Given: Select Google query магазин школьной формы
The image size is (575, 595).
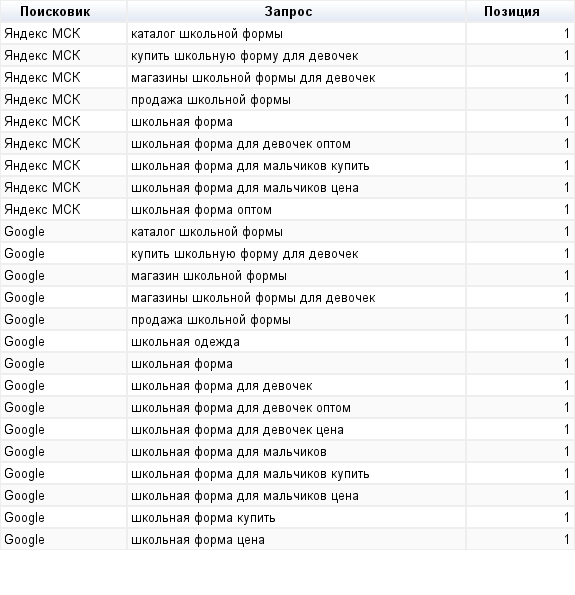Looking at the screenshot, I should [x=209, y=276].
